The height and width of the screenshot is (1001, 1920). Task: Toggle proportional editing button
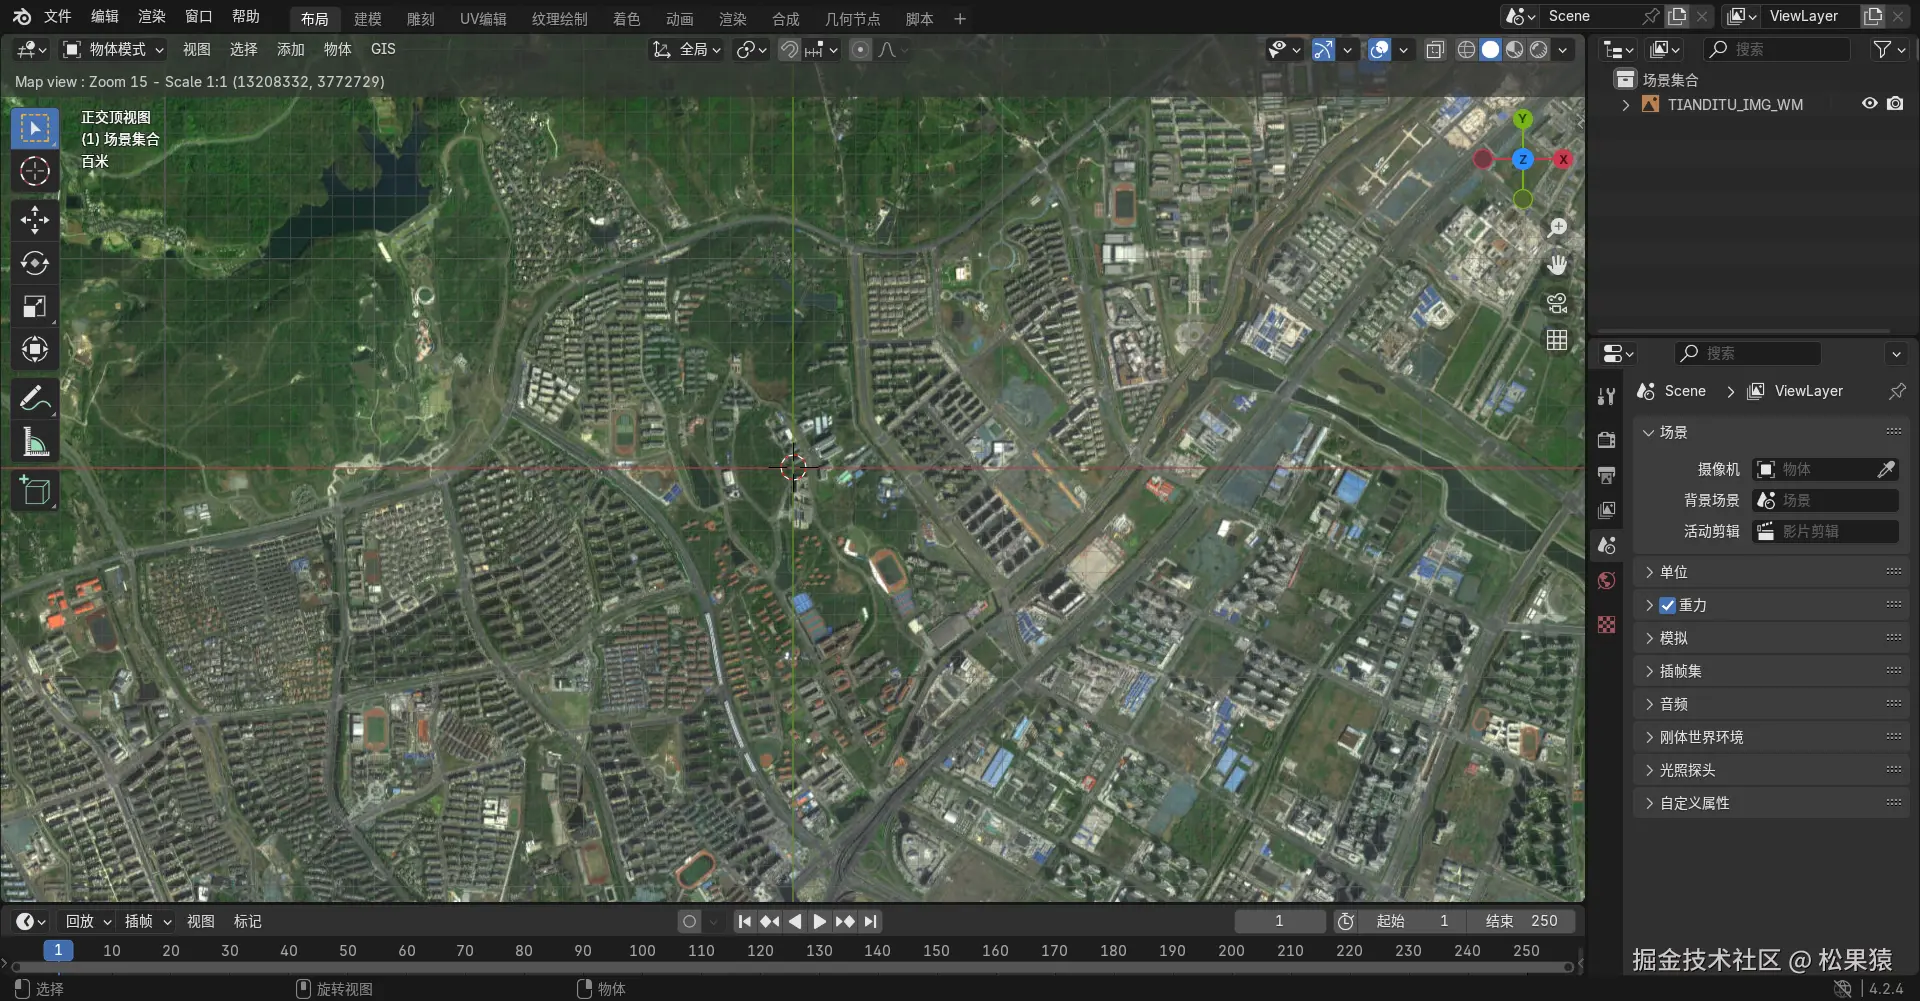pos(860,49)
